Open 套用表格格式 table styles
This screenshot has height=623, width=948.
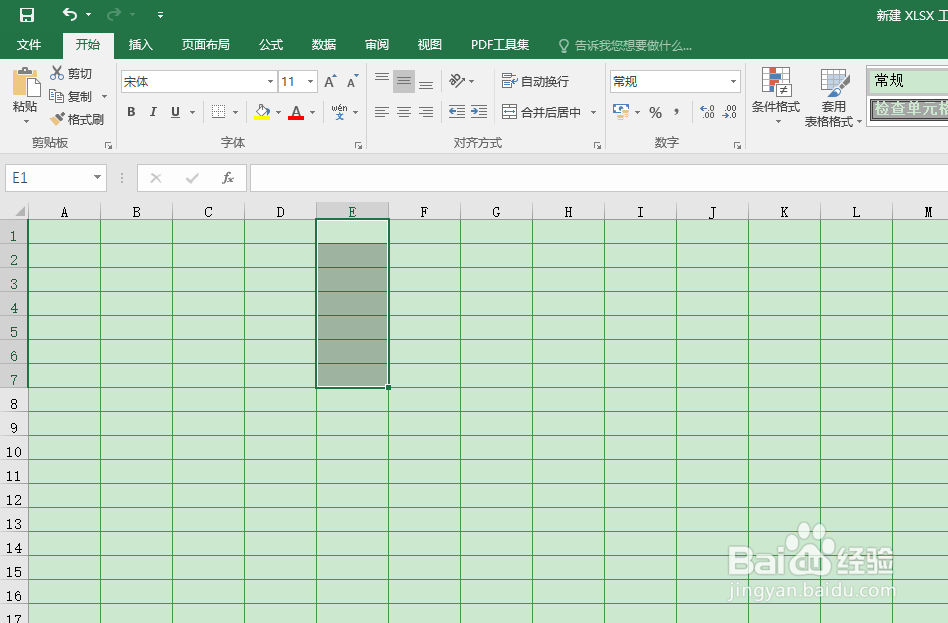coord(833,97)
